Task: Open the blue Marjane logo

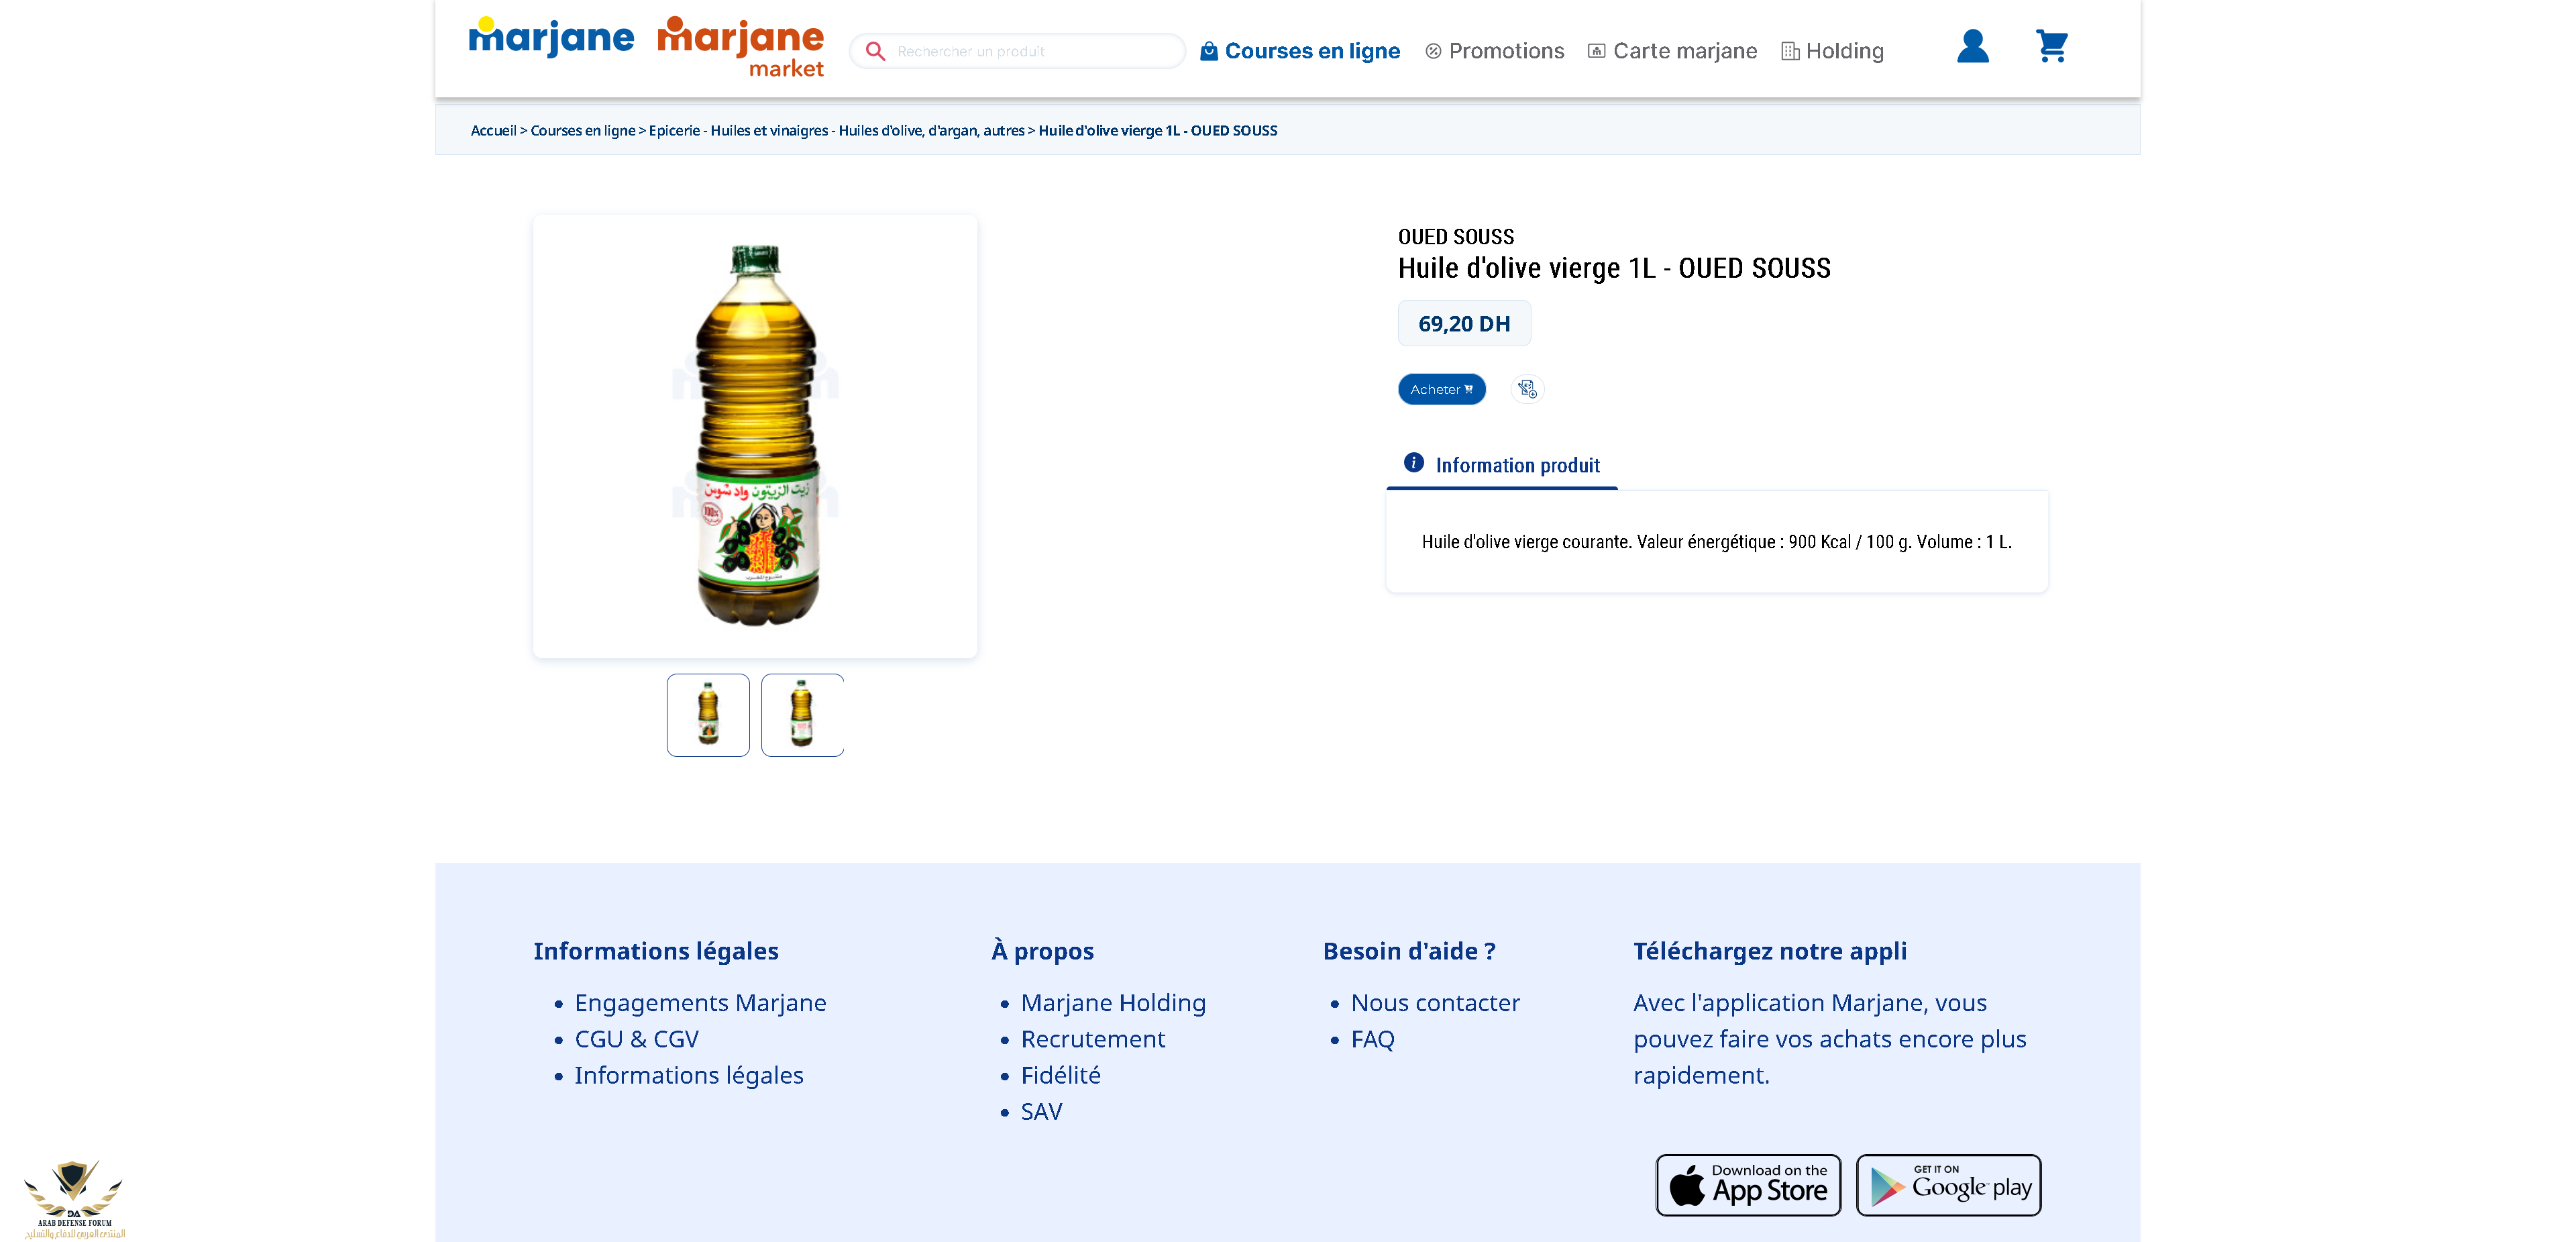Action: tap(551, 37)
